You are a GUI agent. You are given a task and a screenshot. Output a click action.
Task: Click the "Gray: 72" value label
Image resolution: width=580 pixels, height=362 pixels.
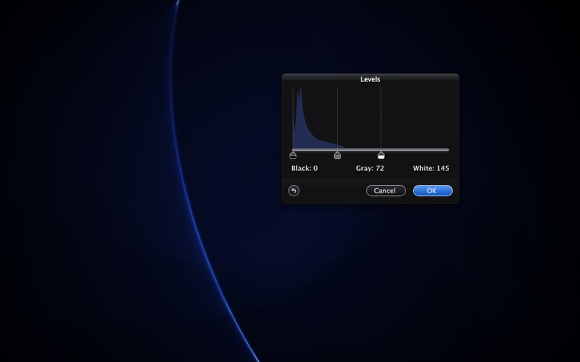tap(370, 168)
